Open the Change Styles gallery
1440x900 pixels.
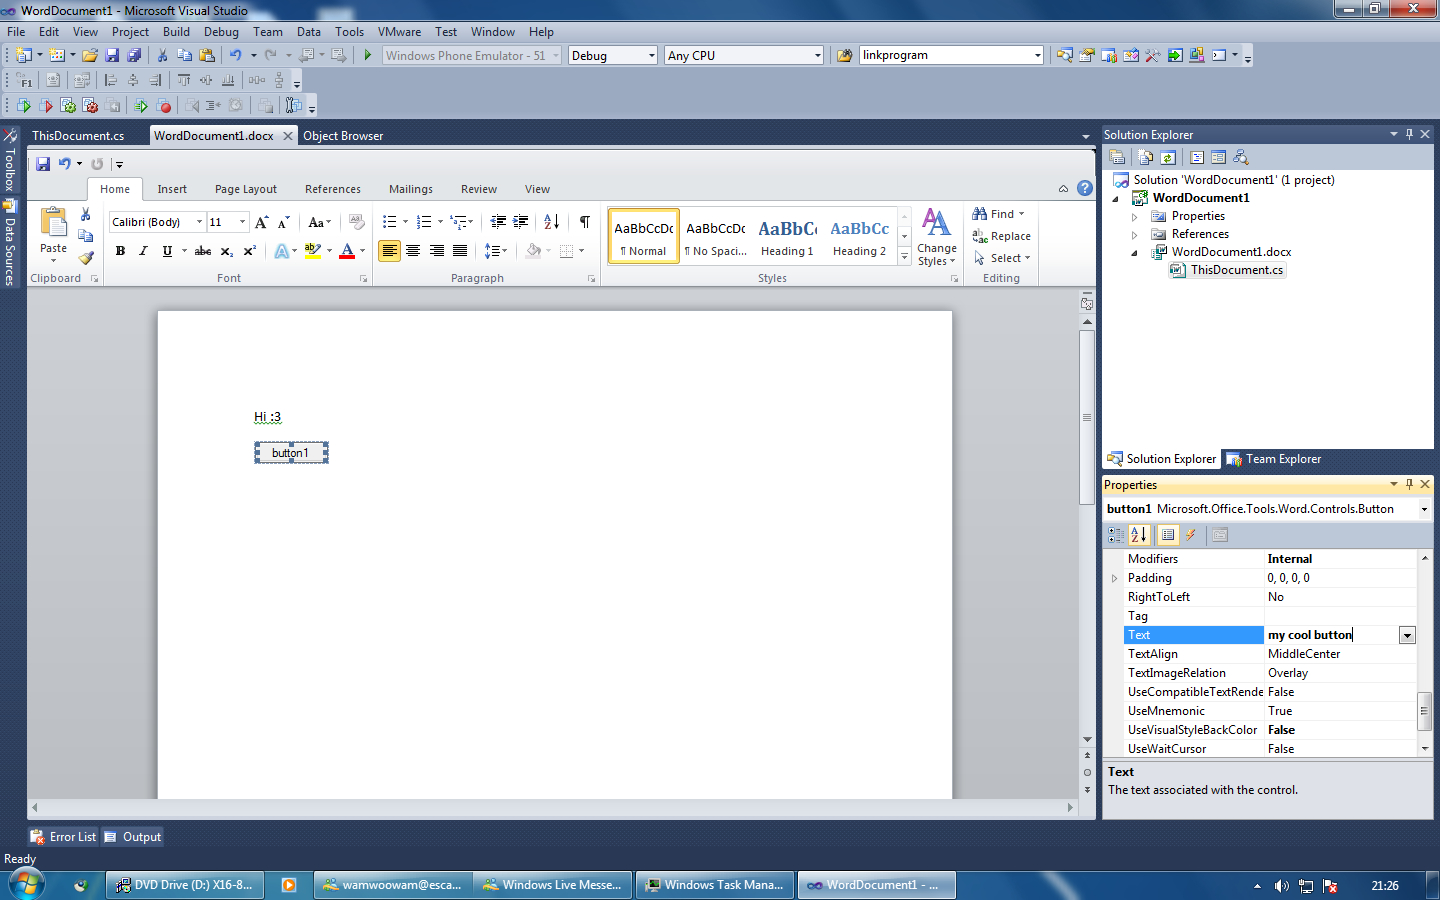[x=936, y=237]
